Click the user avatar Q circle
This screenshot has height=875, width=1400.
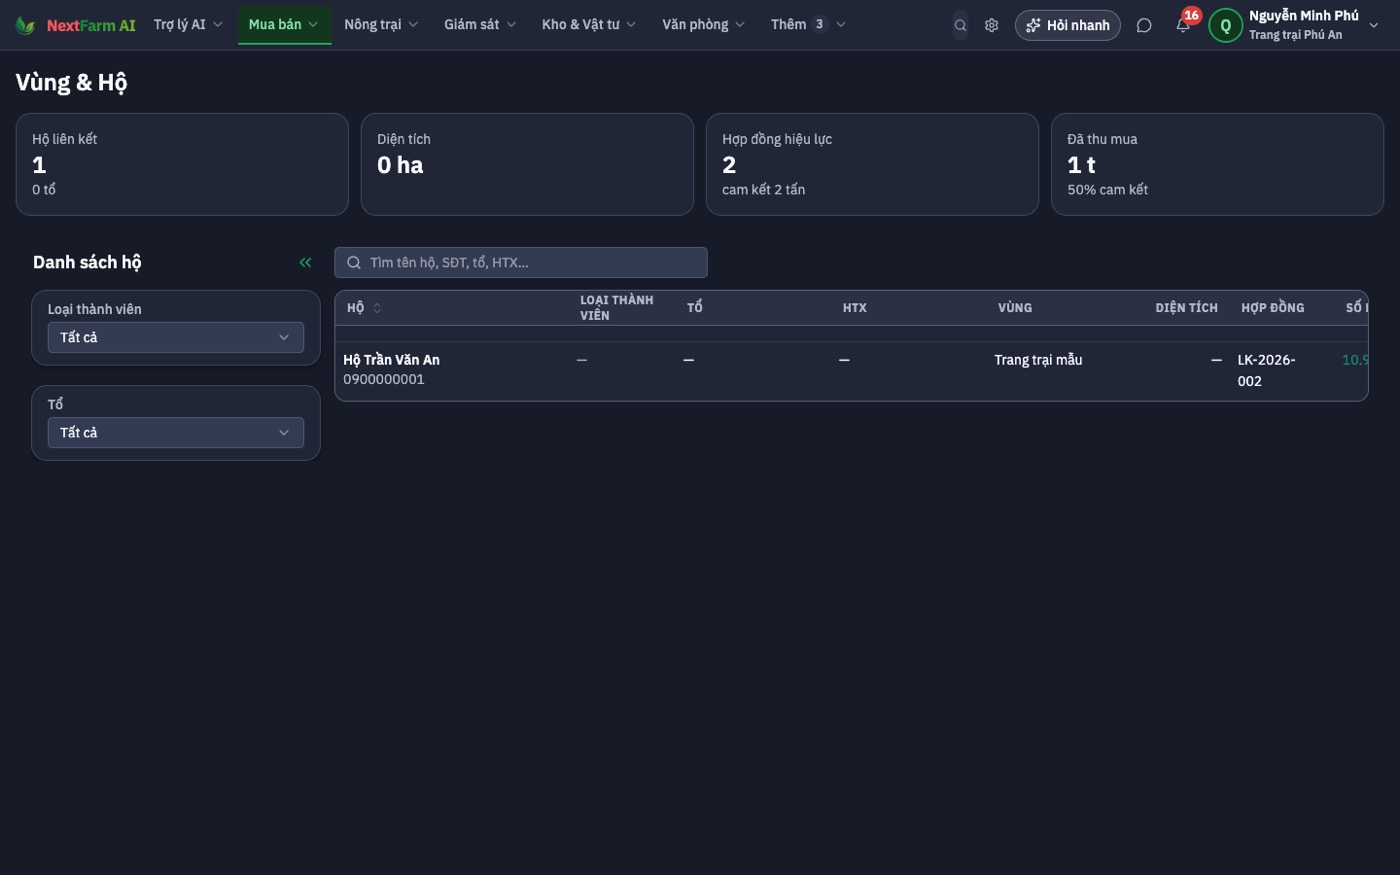coord(1226,25)
